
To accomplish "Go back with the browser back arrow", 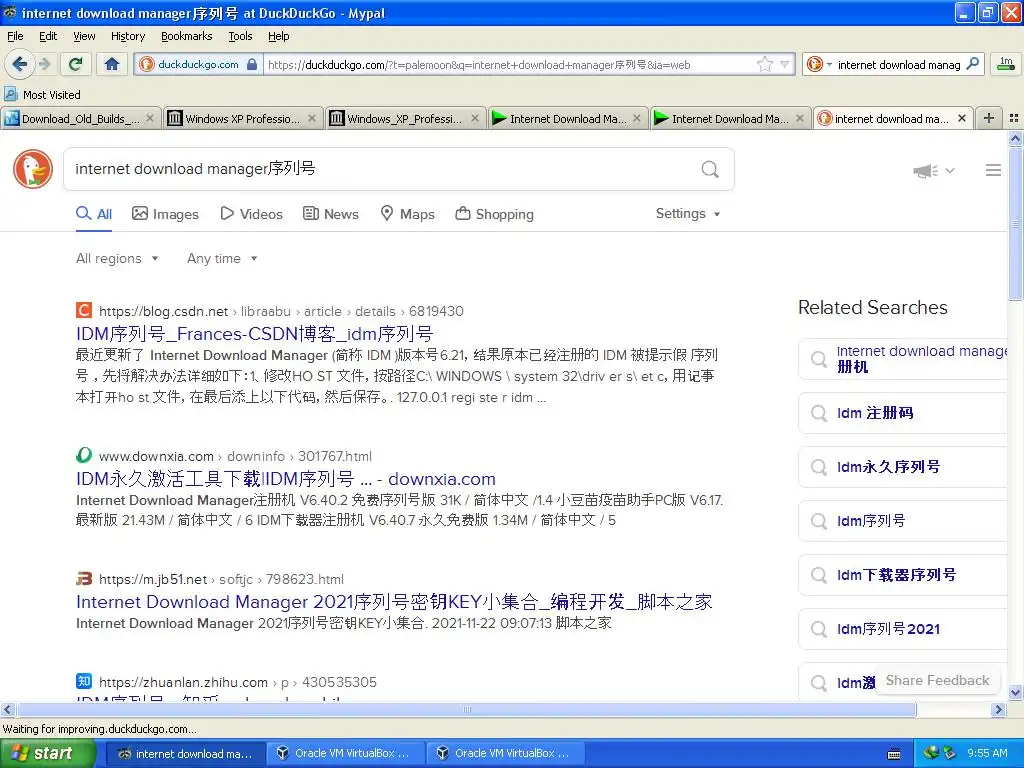I will pyautogui.click(x=20, y=64).
